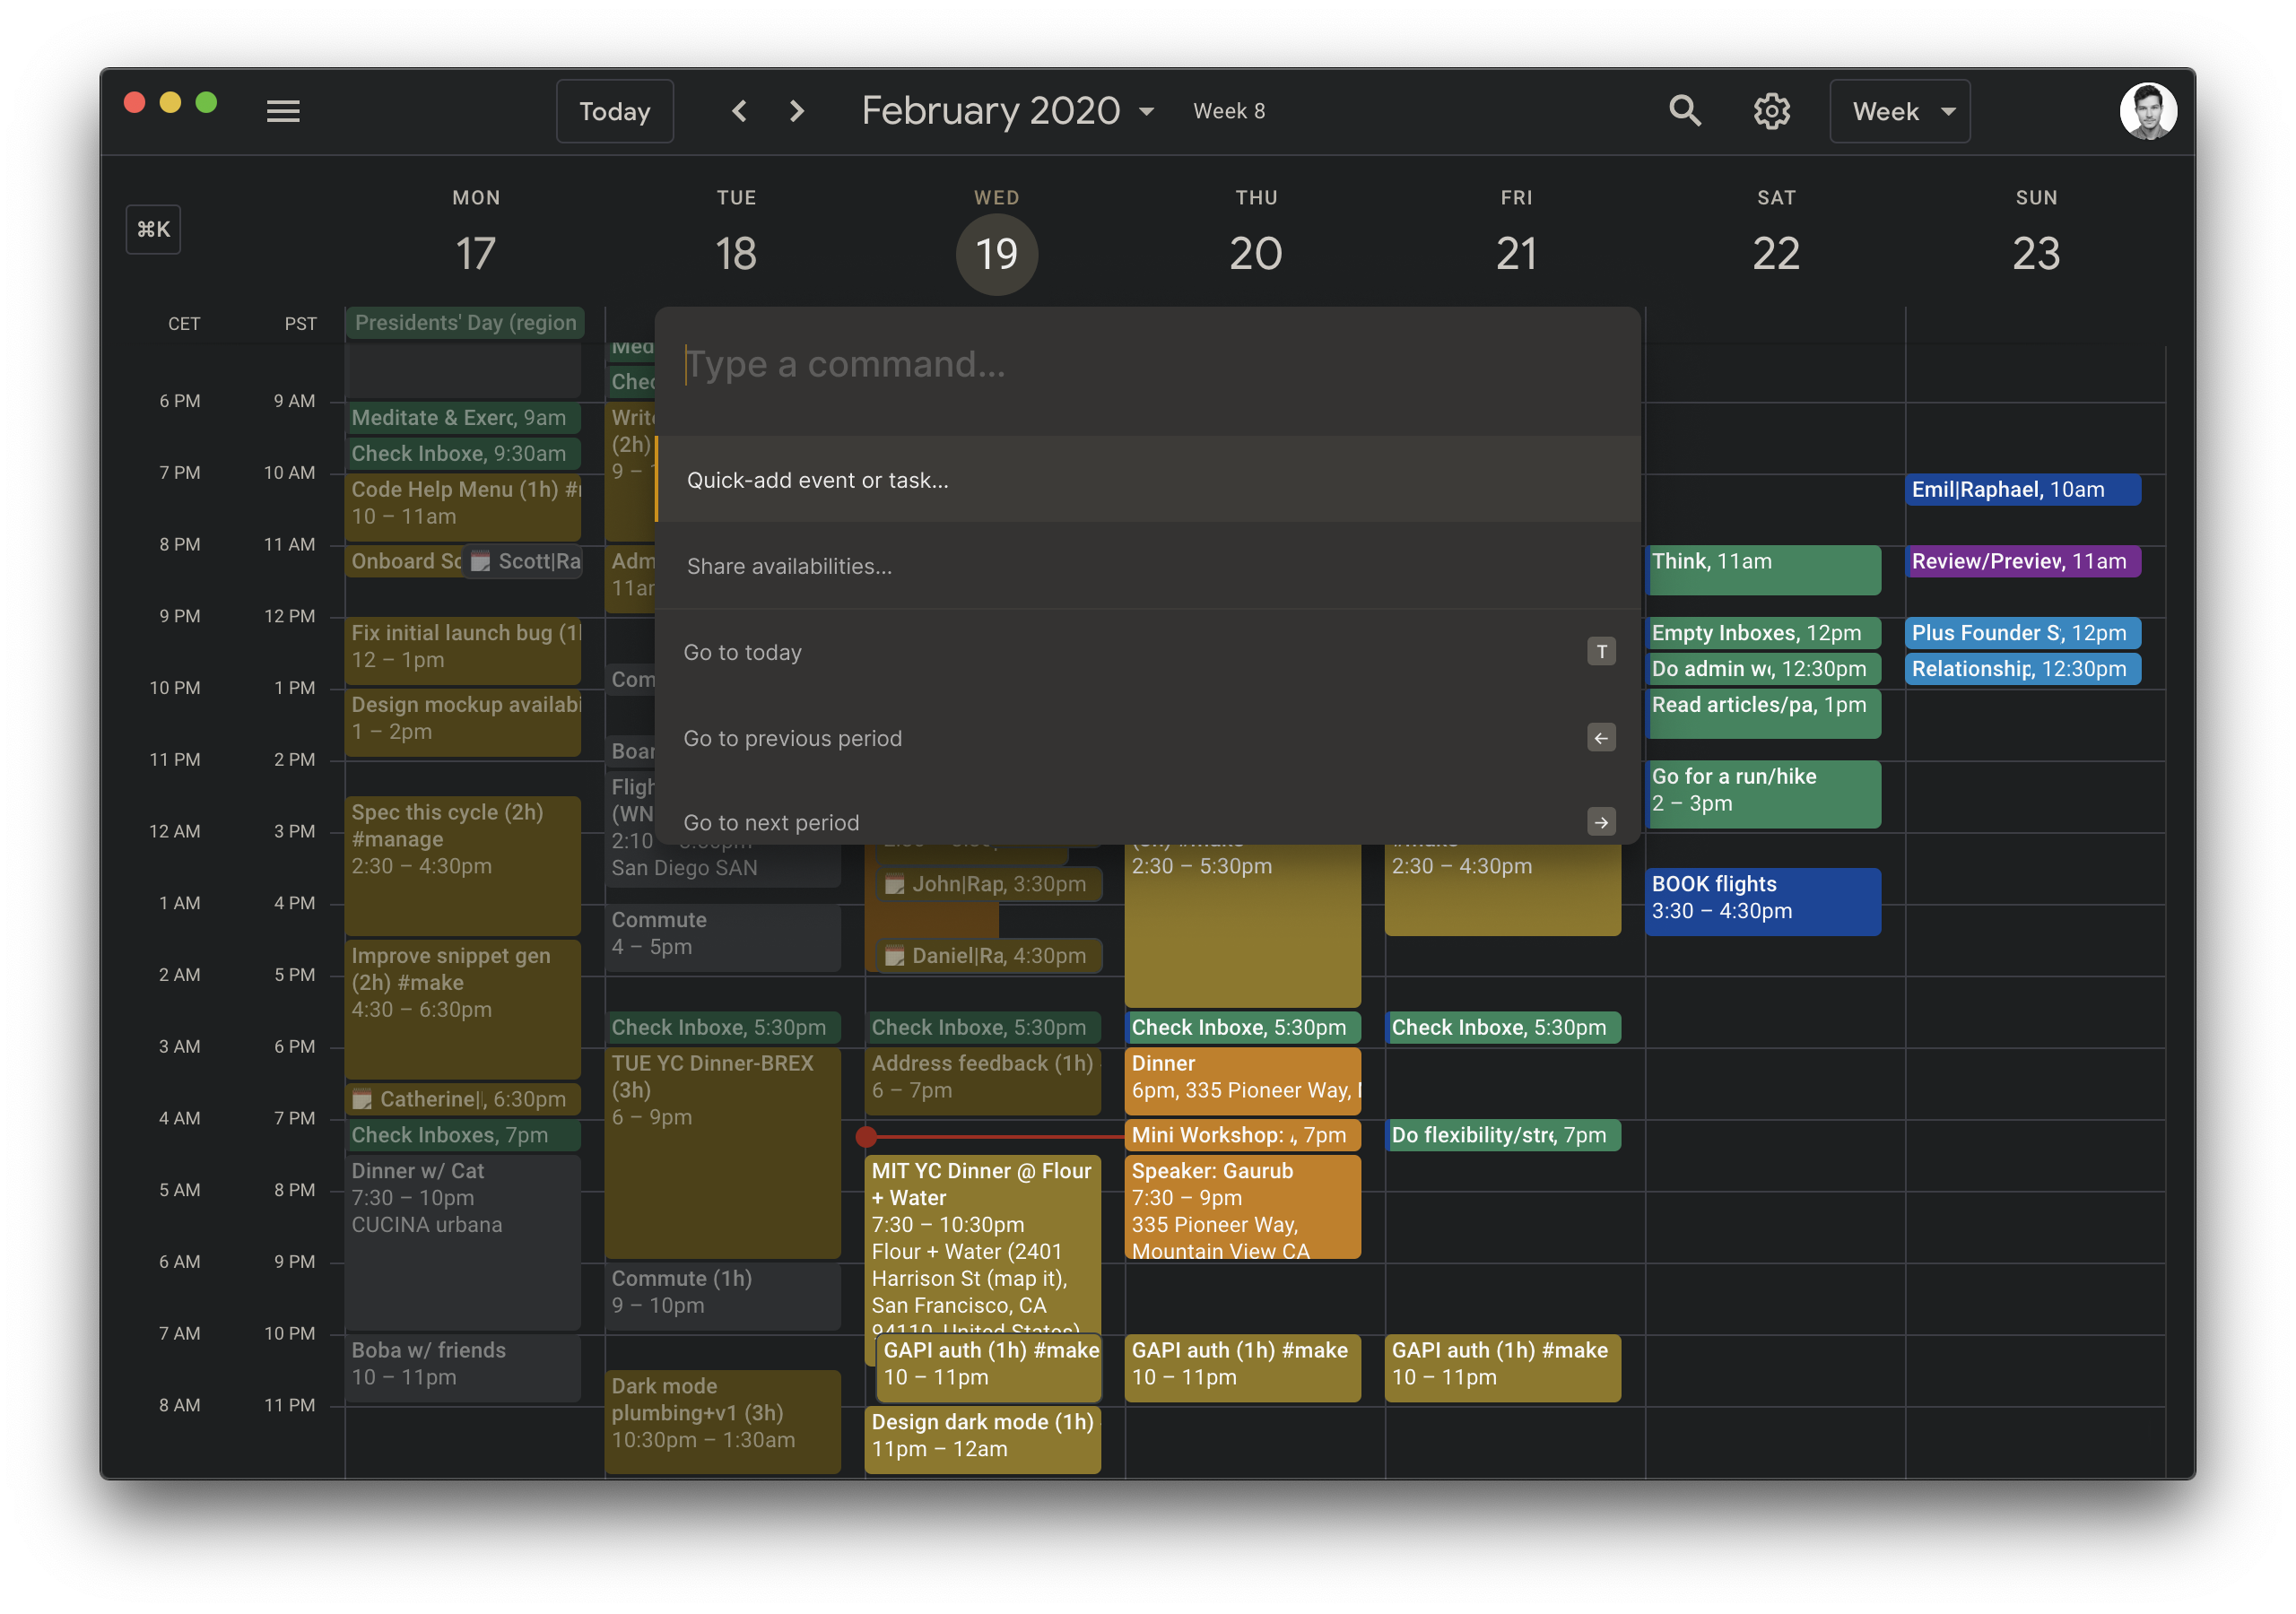Open Presidents' Day all-day event
This screenshot has width=2296, height=1614.
[465, 323]
